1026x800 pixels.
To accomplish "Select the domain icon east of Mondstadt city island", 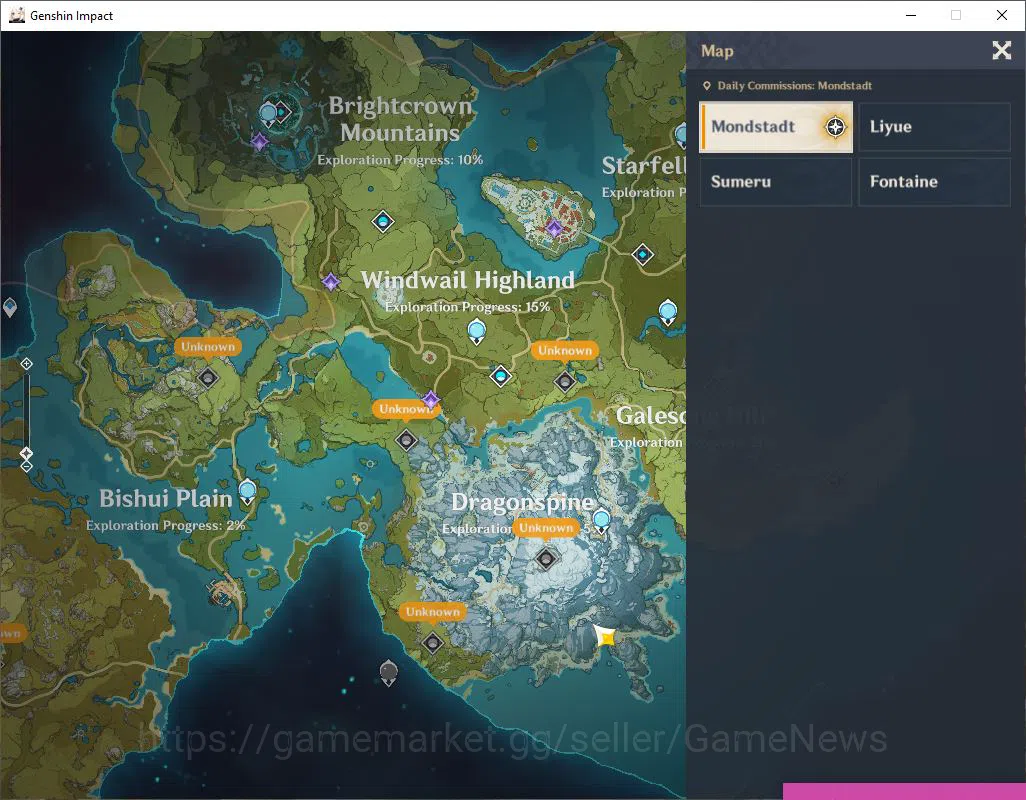I will 643,254.
